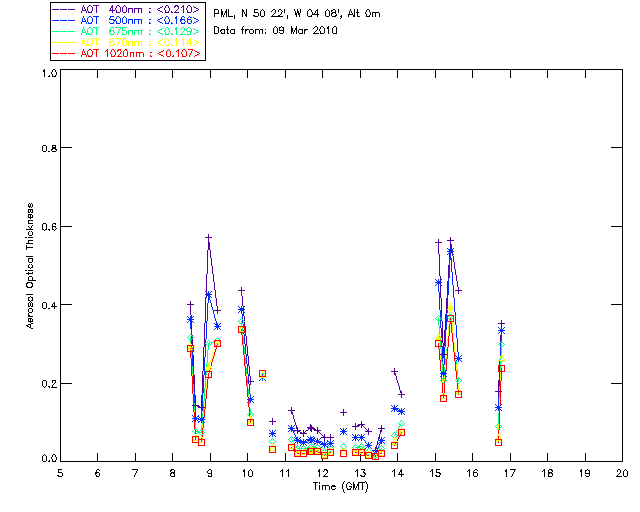Click the 0.8 y-axis tick label

coord(48,148)
